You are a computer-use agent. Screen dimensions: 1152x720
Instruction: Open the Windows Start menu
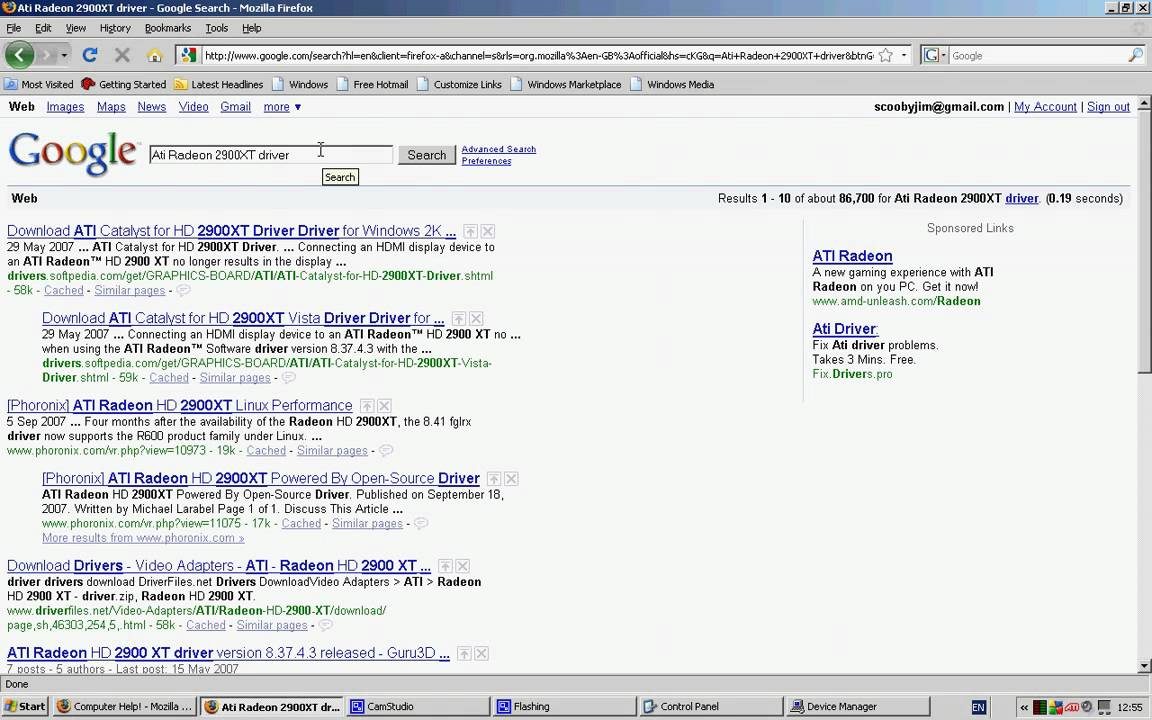(26, 707)
